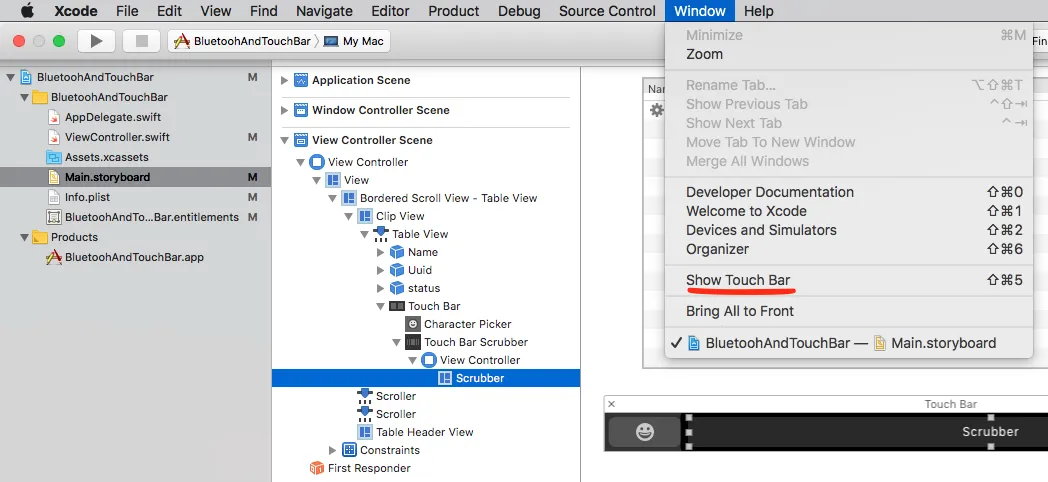This screenshot has height=482, width=1048.
Task: Expand the Window Controller Scene
Action: click(x=285, y=110)
